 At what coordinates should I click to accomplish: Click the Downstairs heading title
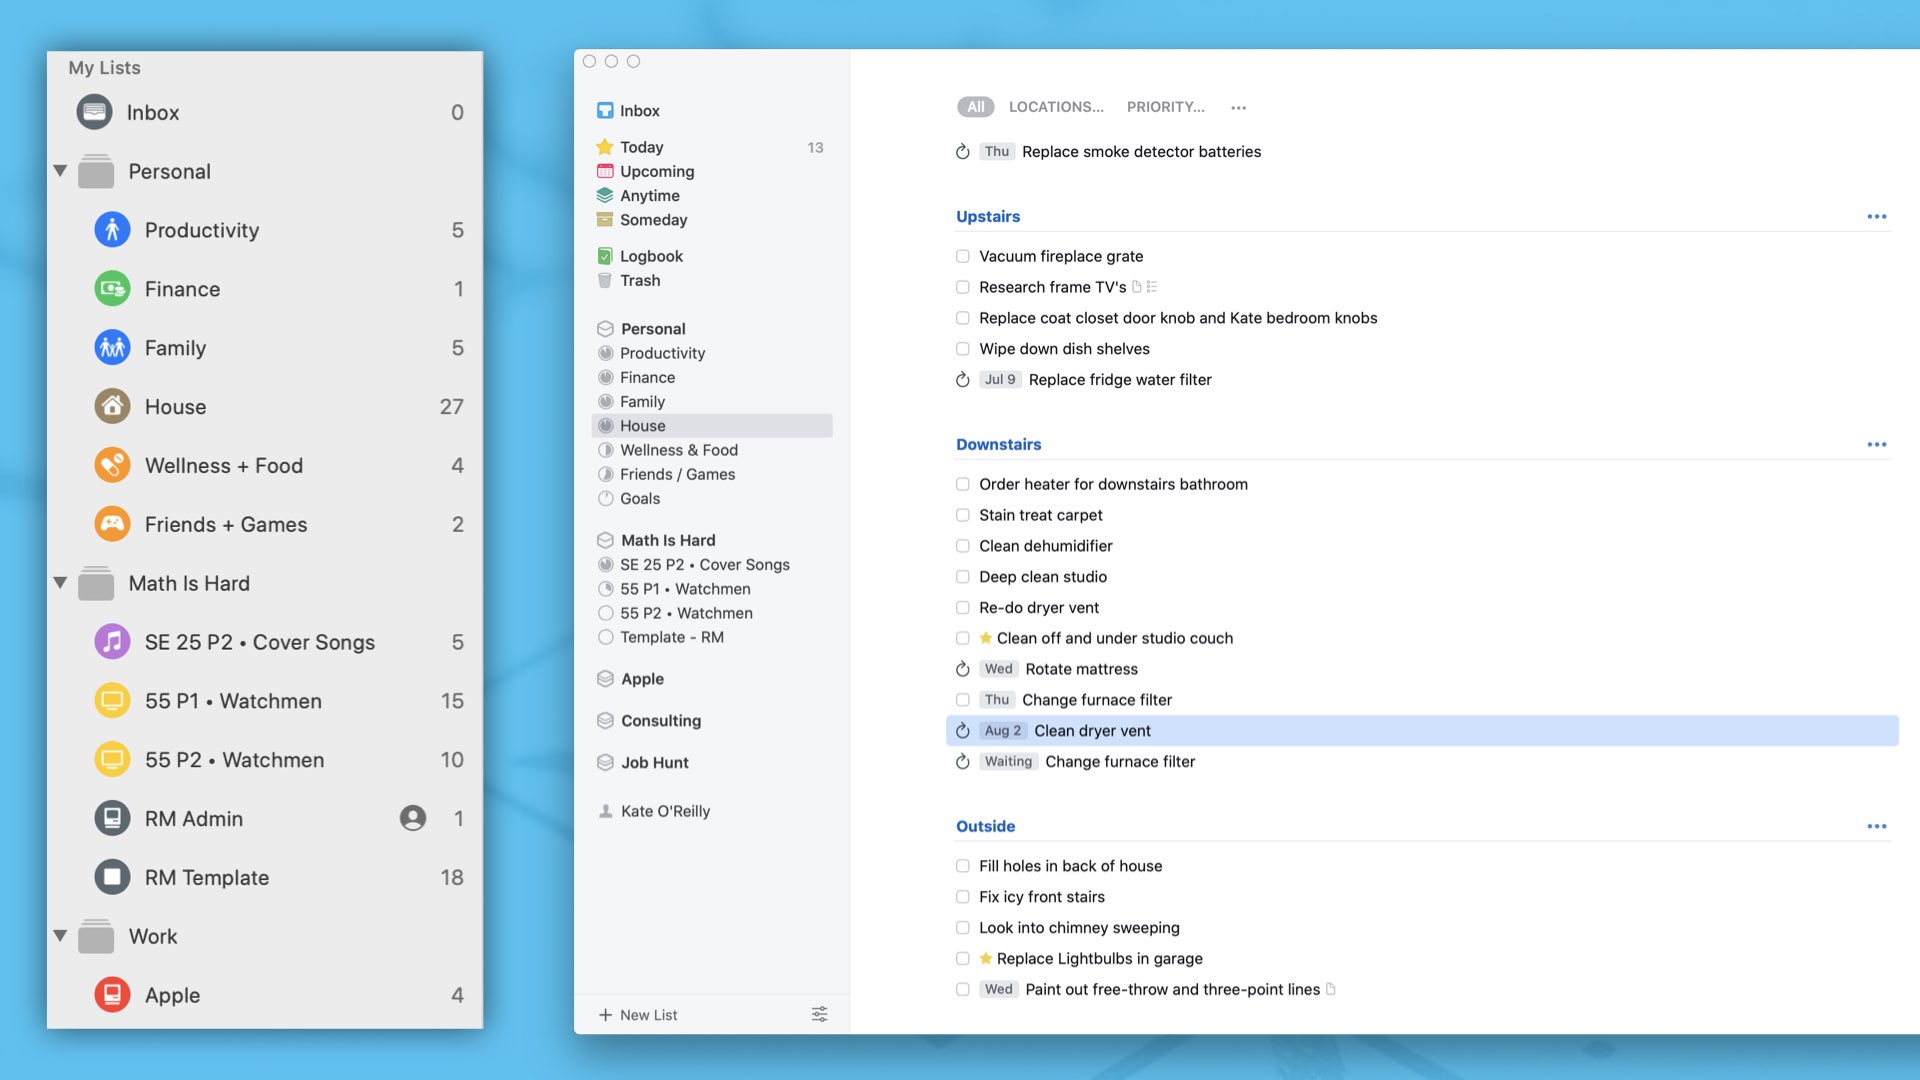click(998, 445)
